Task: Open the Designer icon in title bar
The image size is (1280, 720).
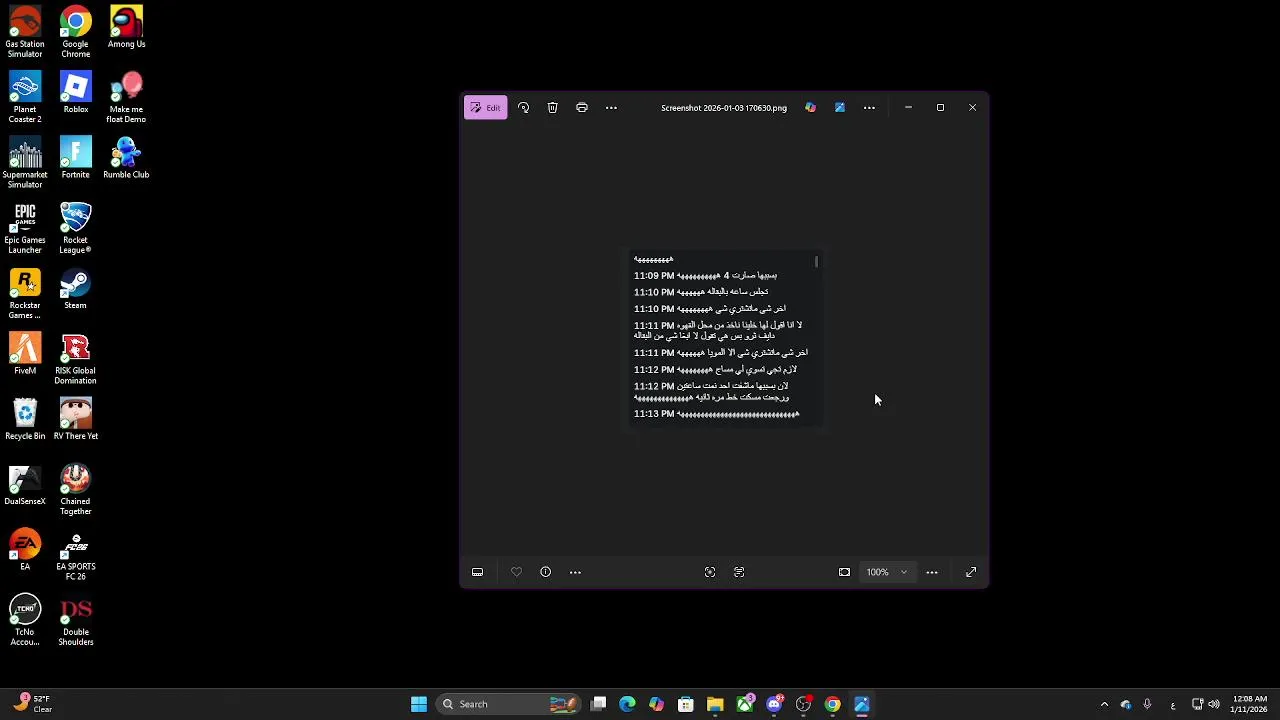Action: click(x=840, y=107)
